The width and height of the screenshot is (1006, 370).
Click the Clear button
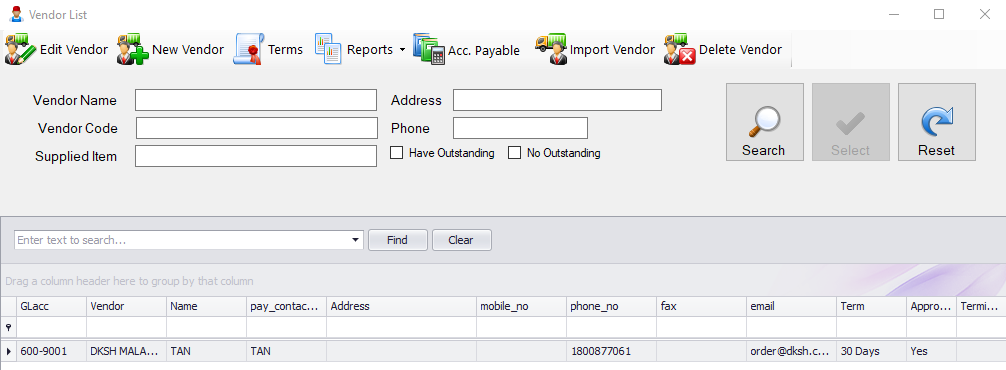click(461, 240)
